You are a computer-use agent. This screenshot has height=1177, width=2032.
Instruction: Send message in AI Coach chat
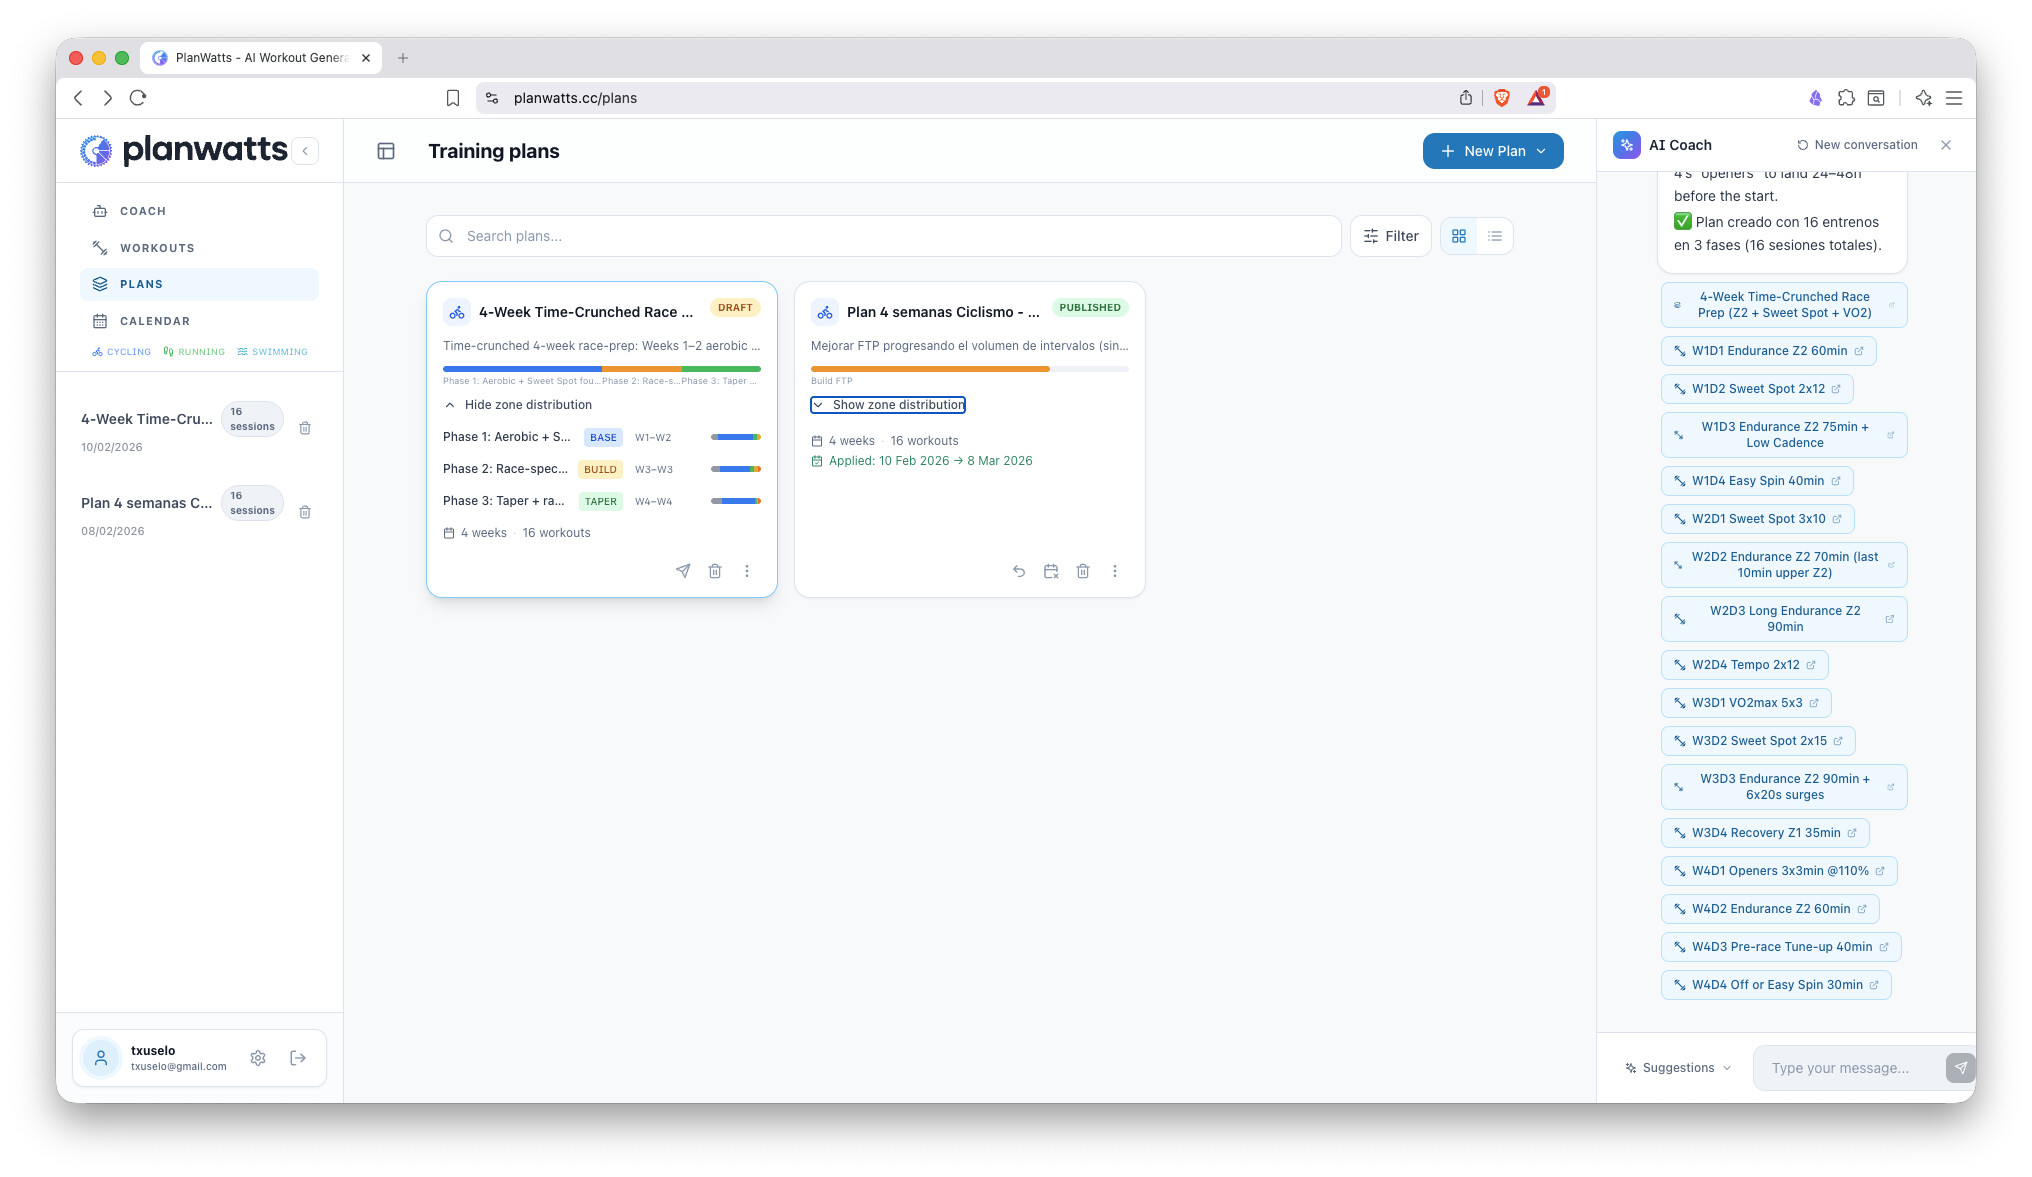(1960, 1068)
